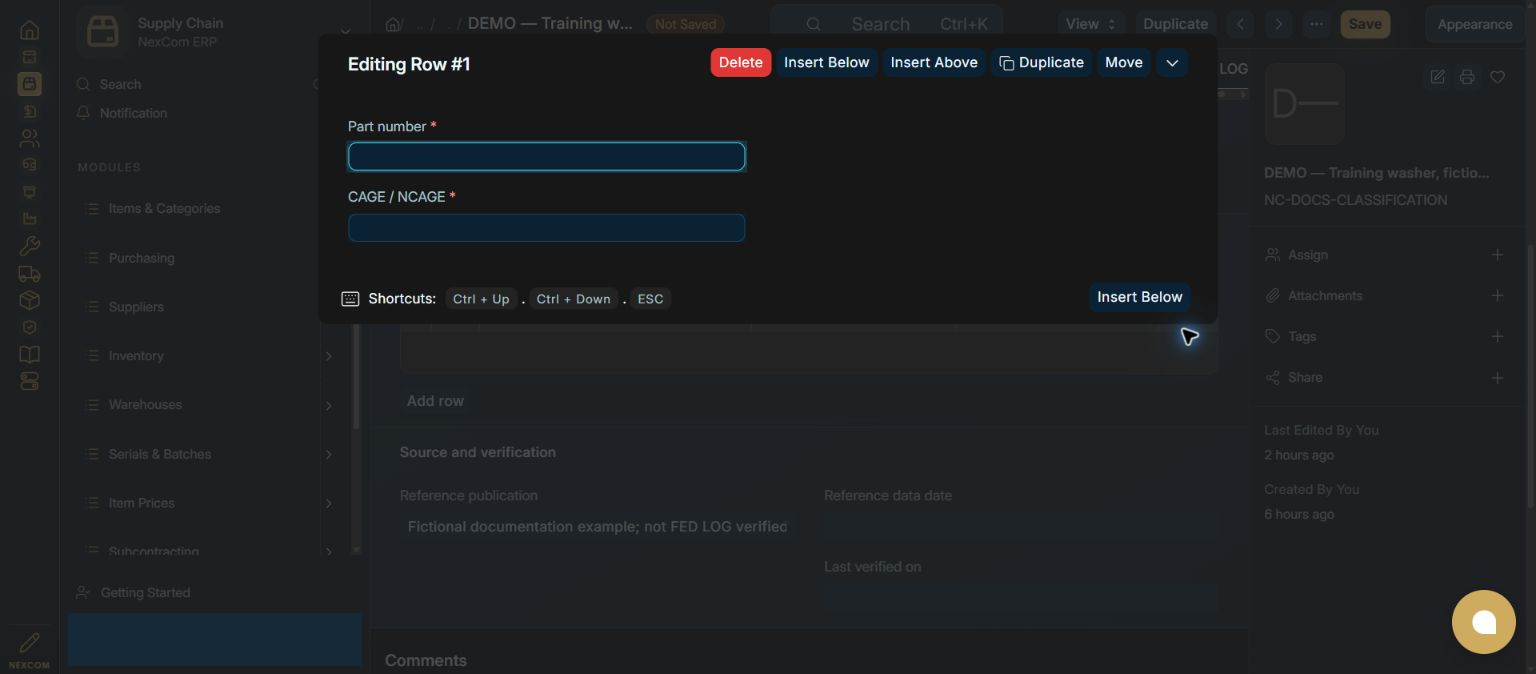Open the Purchasing module

[141, 258]
